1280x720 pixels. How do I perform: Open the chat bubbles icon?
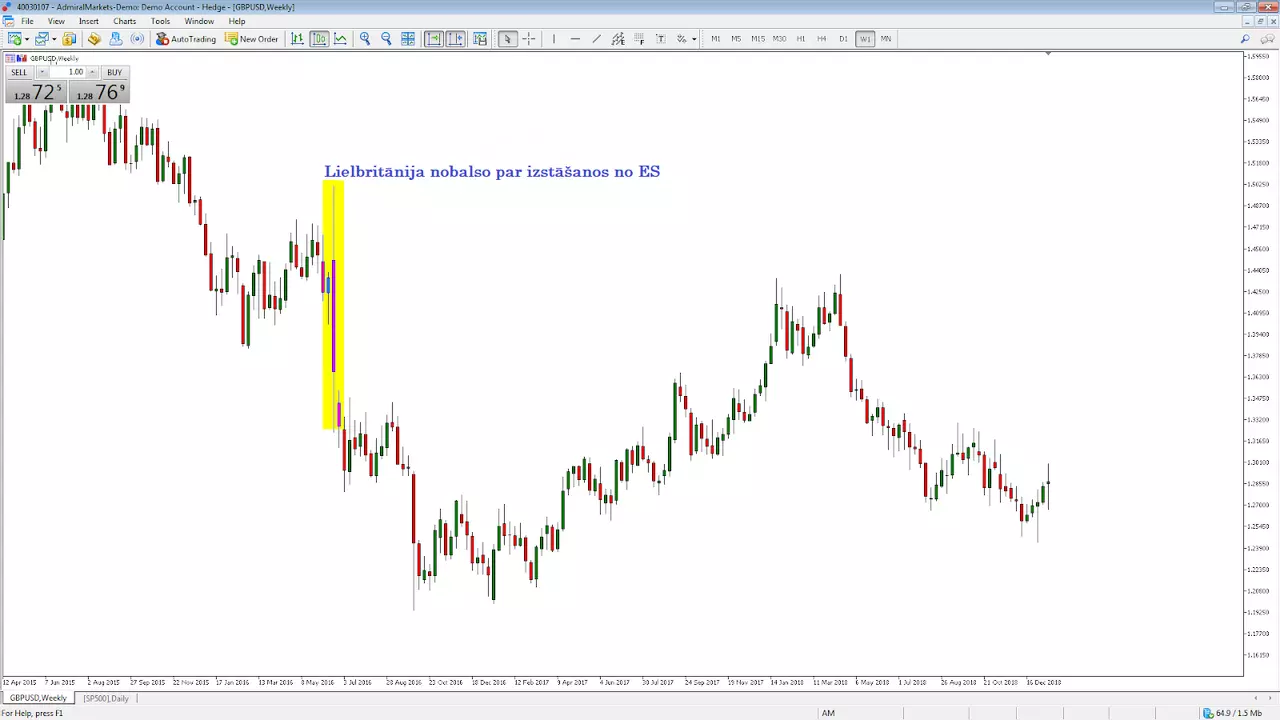click(x=1268, y=39)
